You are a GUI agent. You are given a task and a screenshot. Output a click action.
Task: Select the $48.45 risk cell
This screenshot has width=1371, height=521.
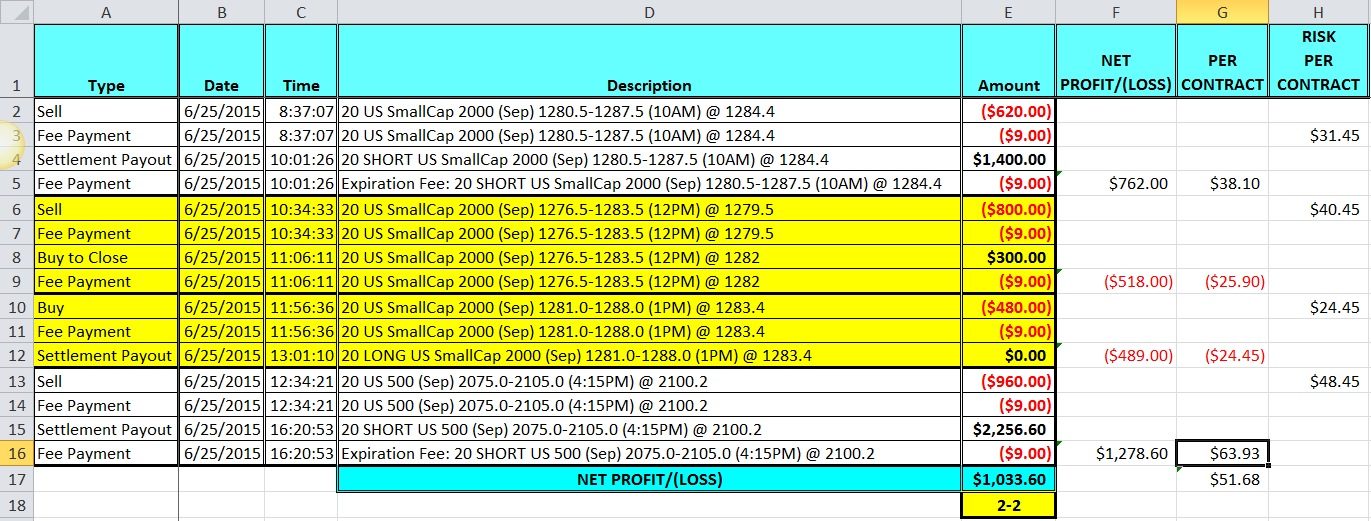coord(1319,381)
